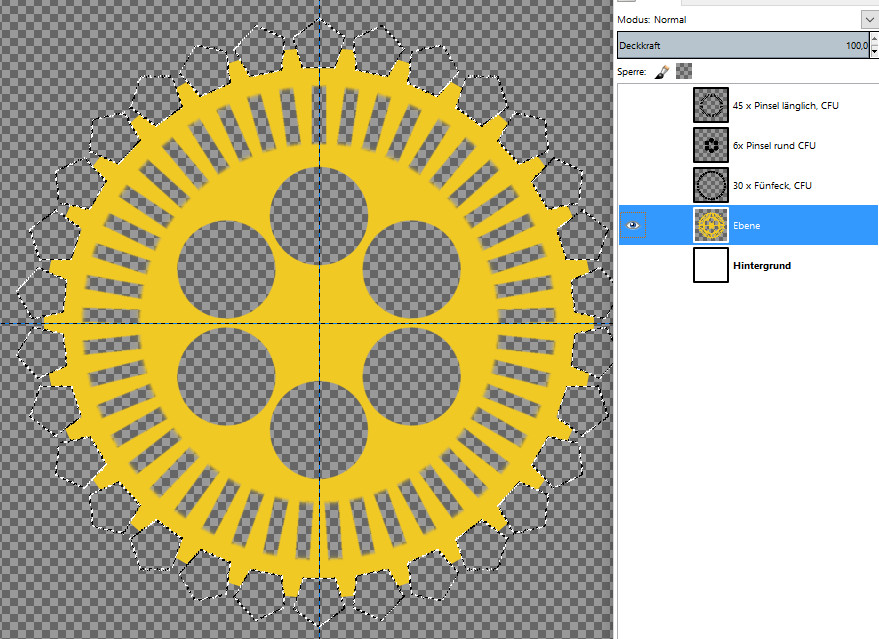Click thumbnail of 30 x Fünfeck layer
879x639 pixels.
(x=711, y=185)
